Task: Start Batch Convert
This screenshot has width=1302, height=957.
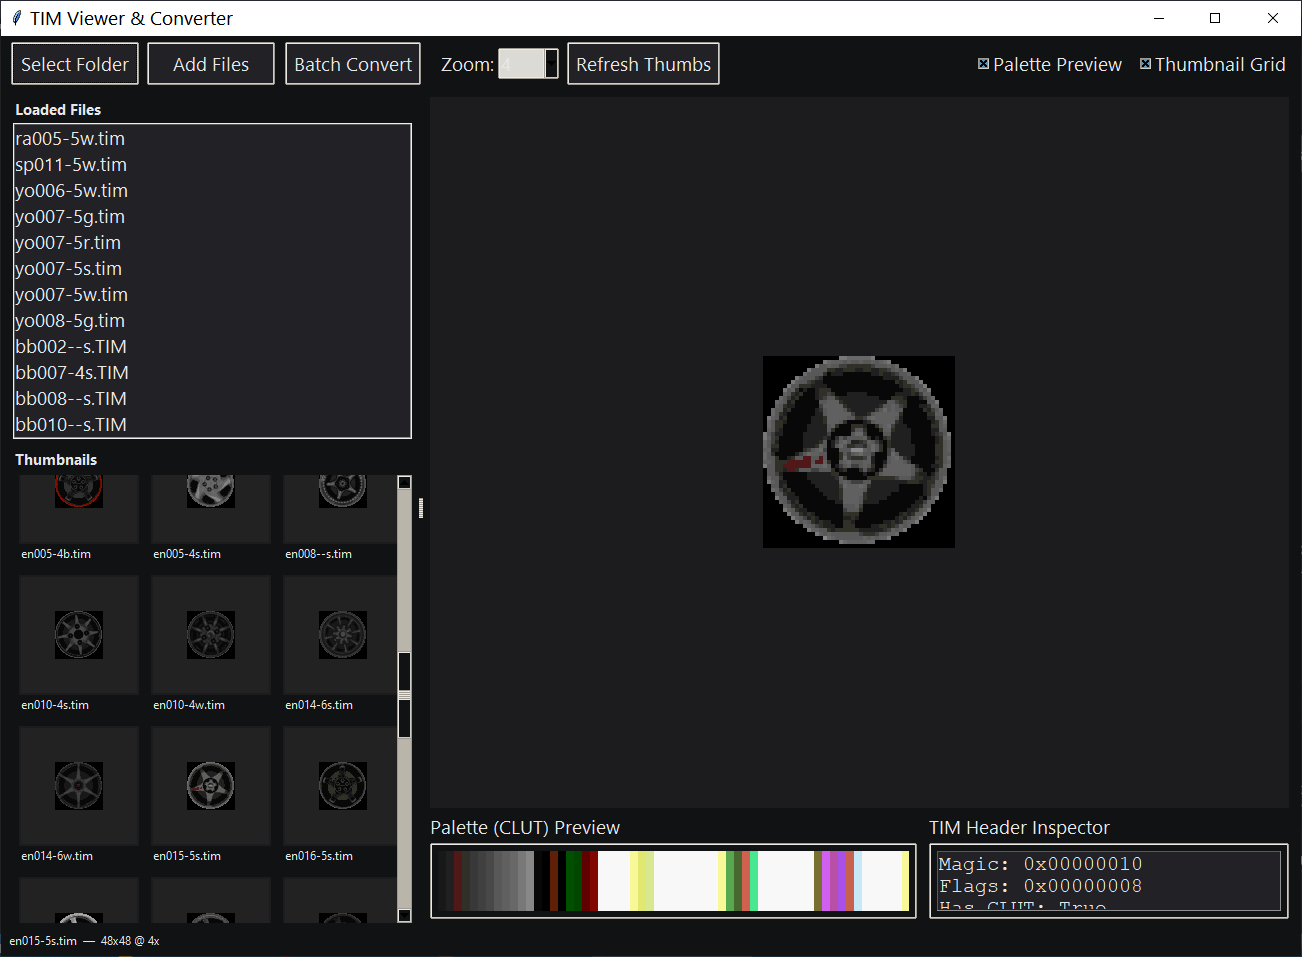Action: pos(353,64)
